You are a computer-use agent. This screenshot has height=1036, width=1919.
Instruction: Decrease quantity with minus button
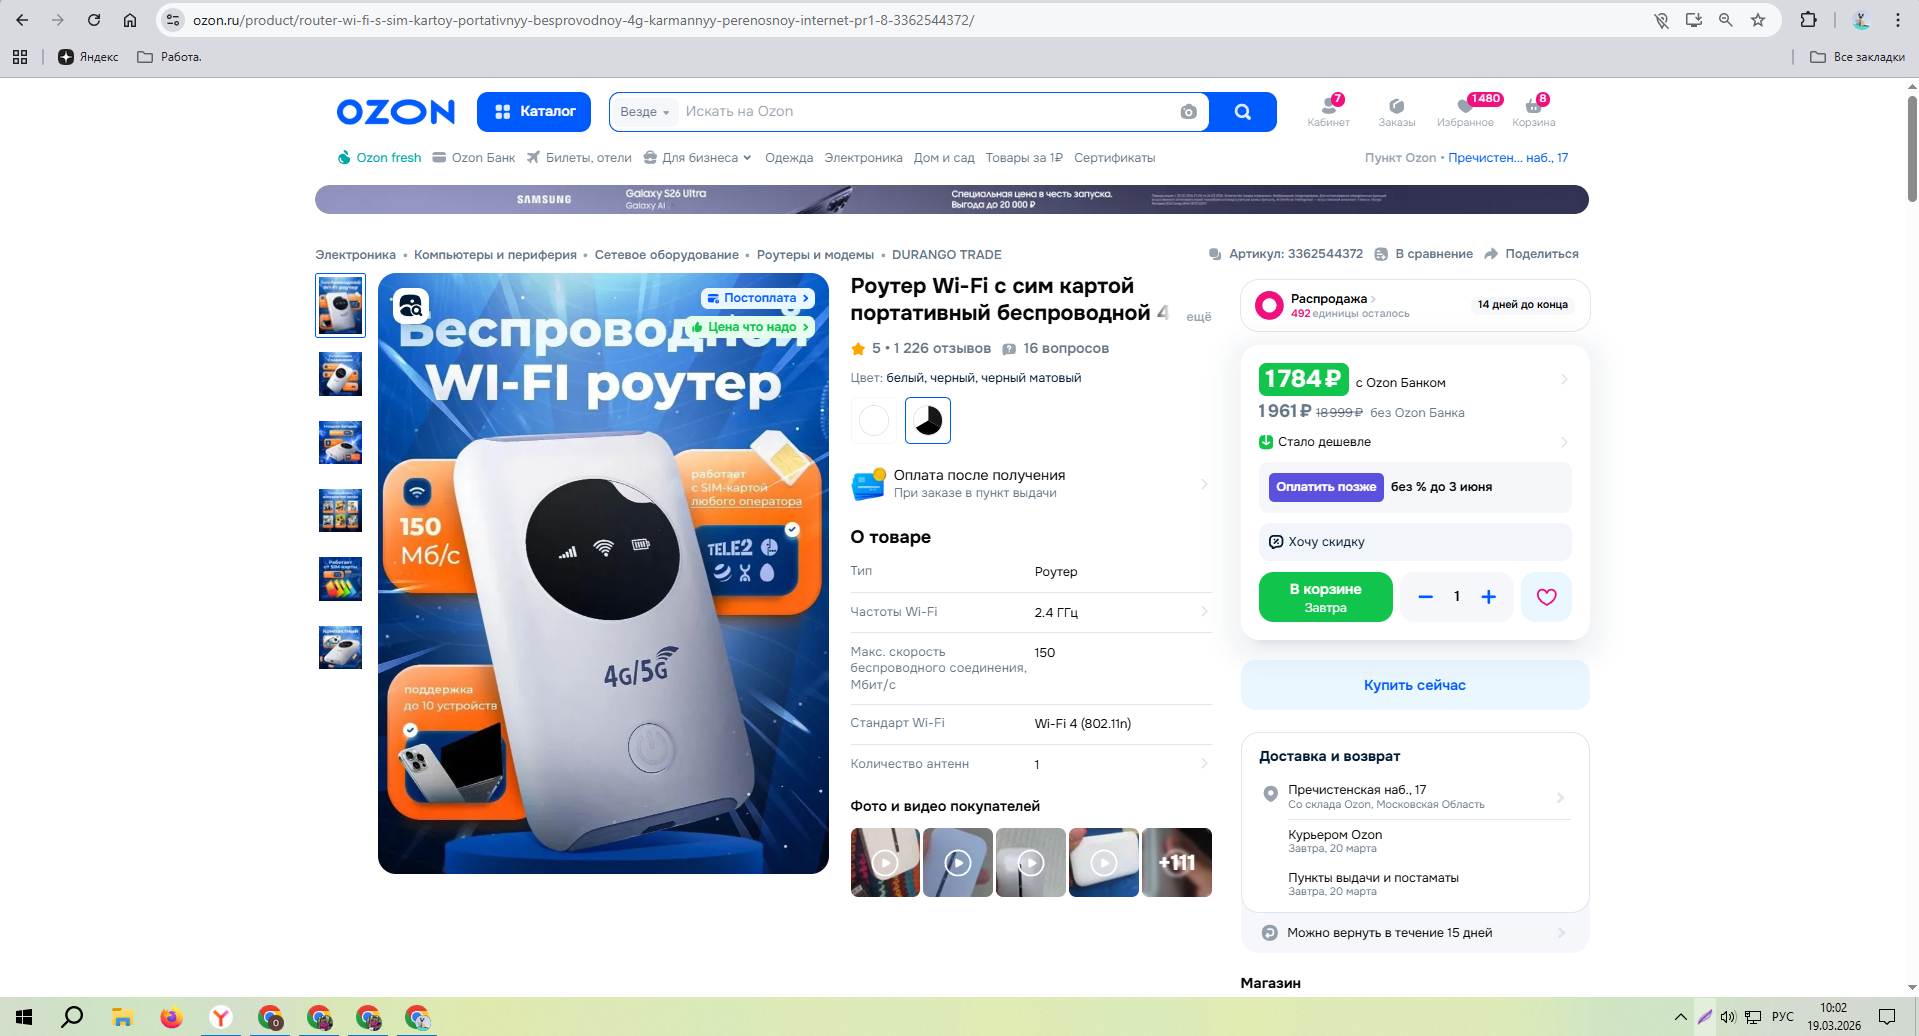(1426, 597)
